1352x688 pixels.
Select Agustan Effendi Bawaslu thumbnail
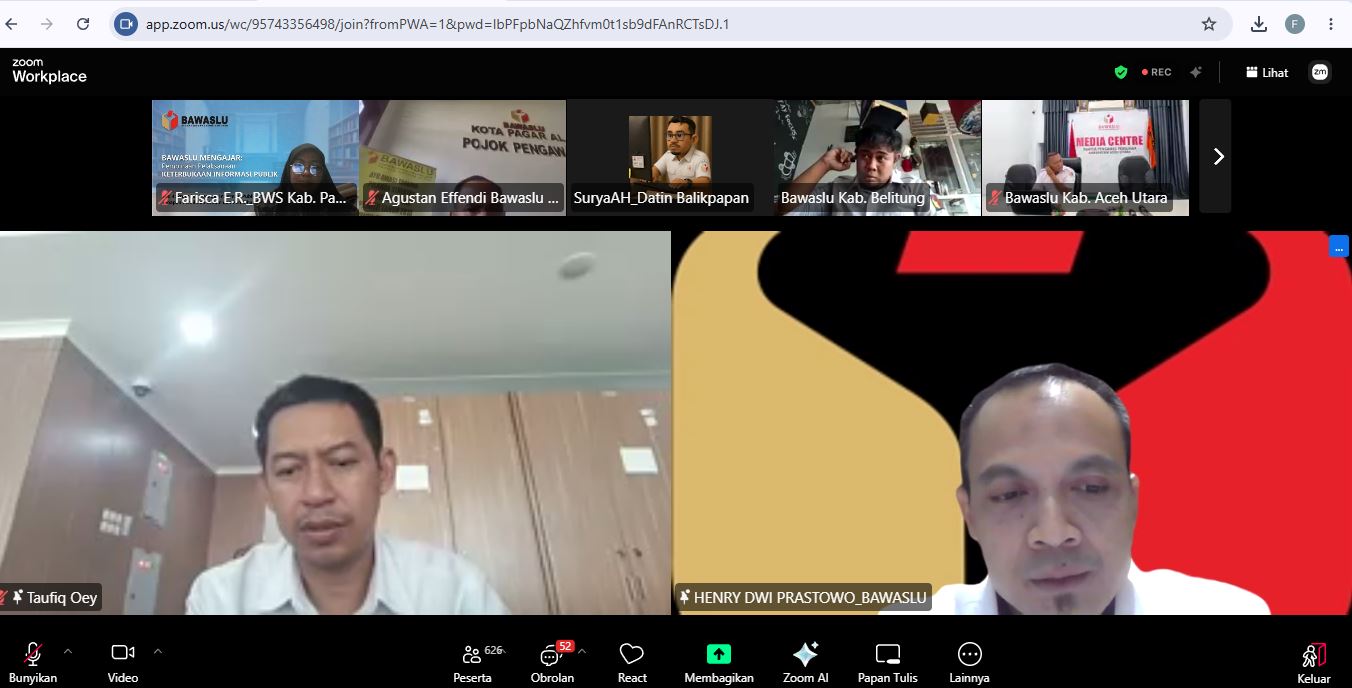(462, 157)
